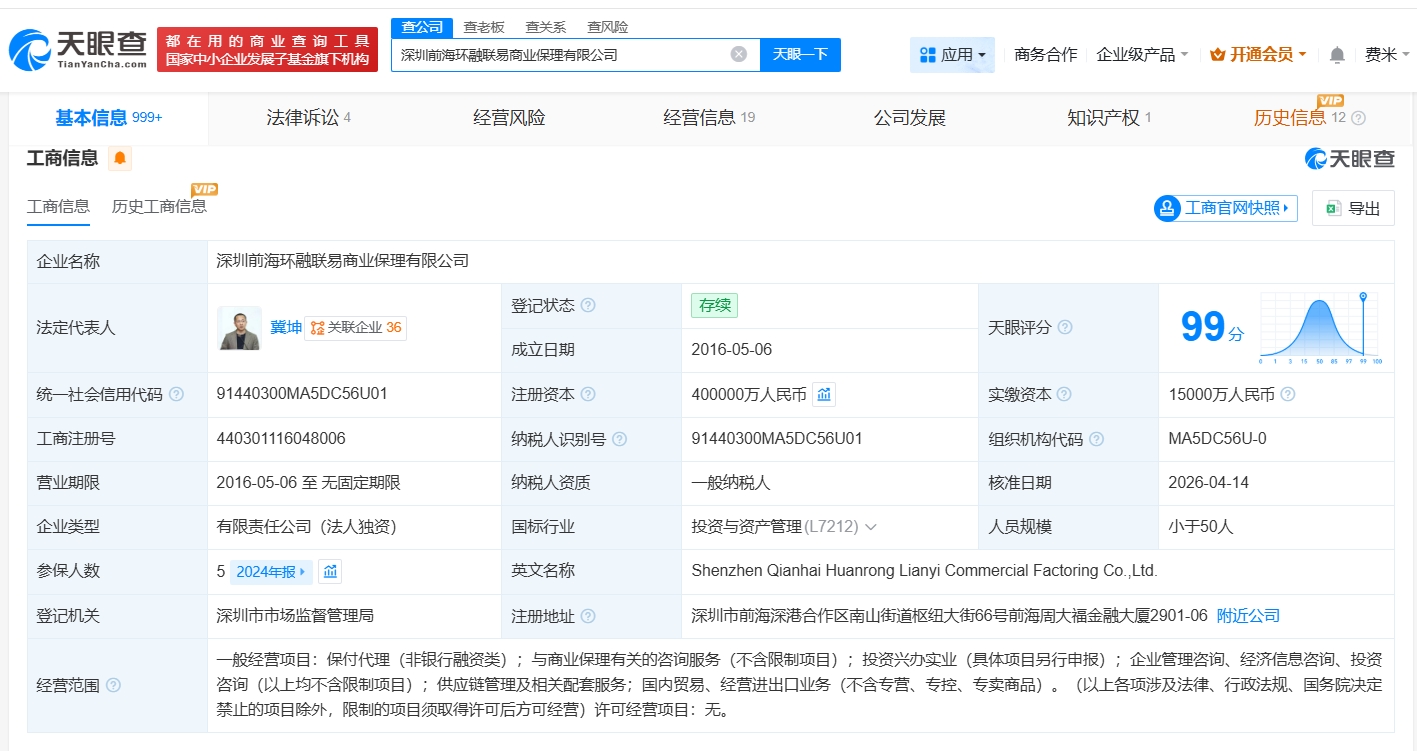Click the chart icon beside 2024年报
The image size is (1417, 751).
pyautogui.click(x=328, y=571)
